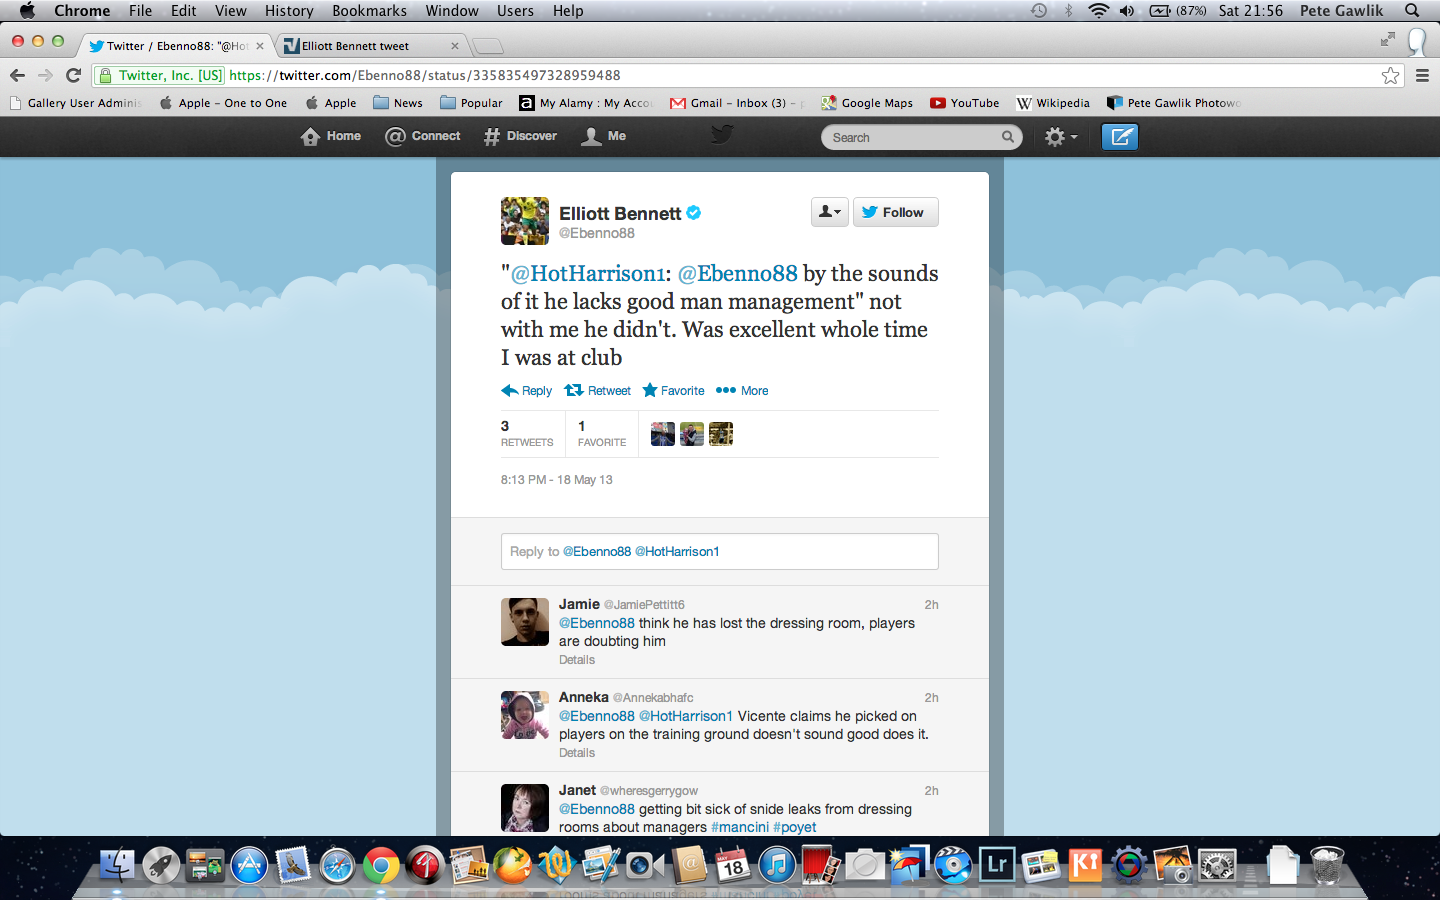
Task: Retweet Elliott Bennett's tweet
Action: pos(598,390)
